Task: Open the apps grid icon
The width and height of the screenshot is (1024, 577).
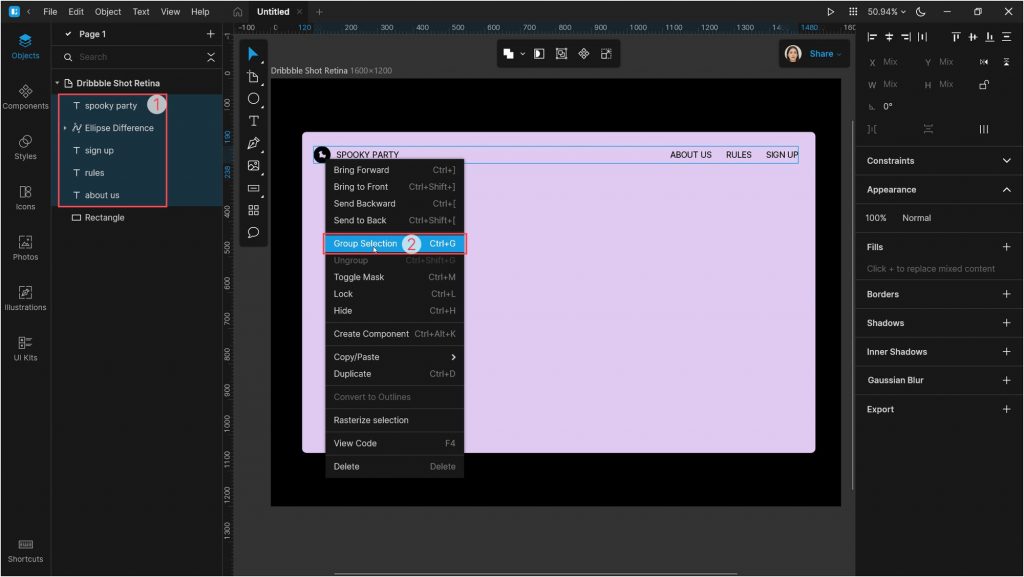Action: (853, 12)
